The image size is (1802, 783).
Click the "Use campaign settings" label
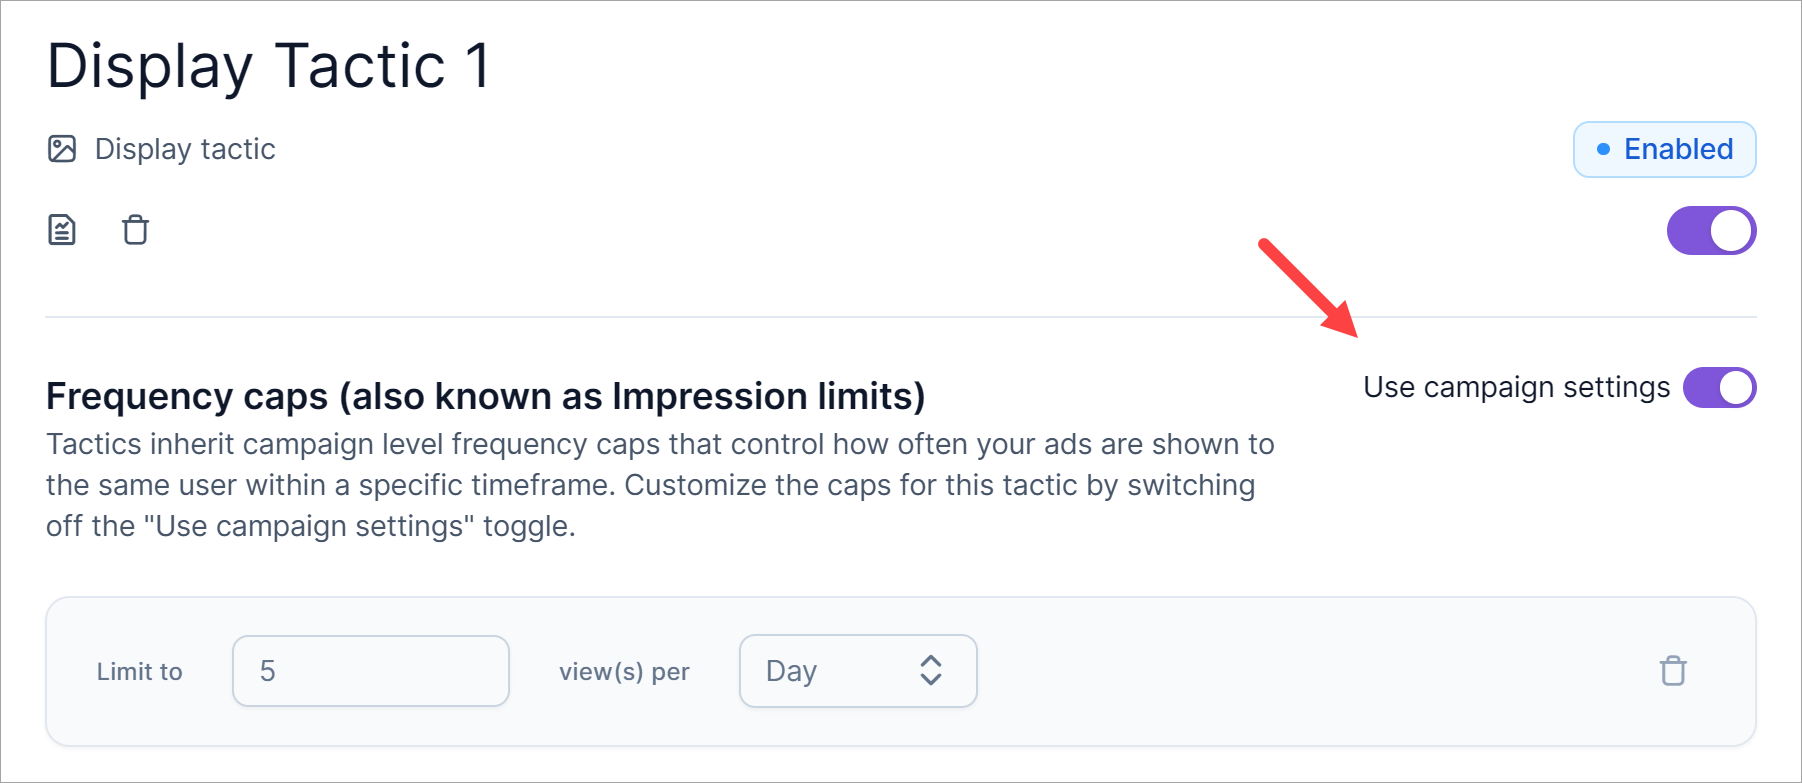(x=1516, y=388)
